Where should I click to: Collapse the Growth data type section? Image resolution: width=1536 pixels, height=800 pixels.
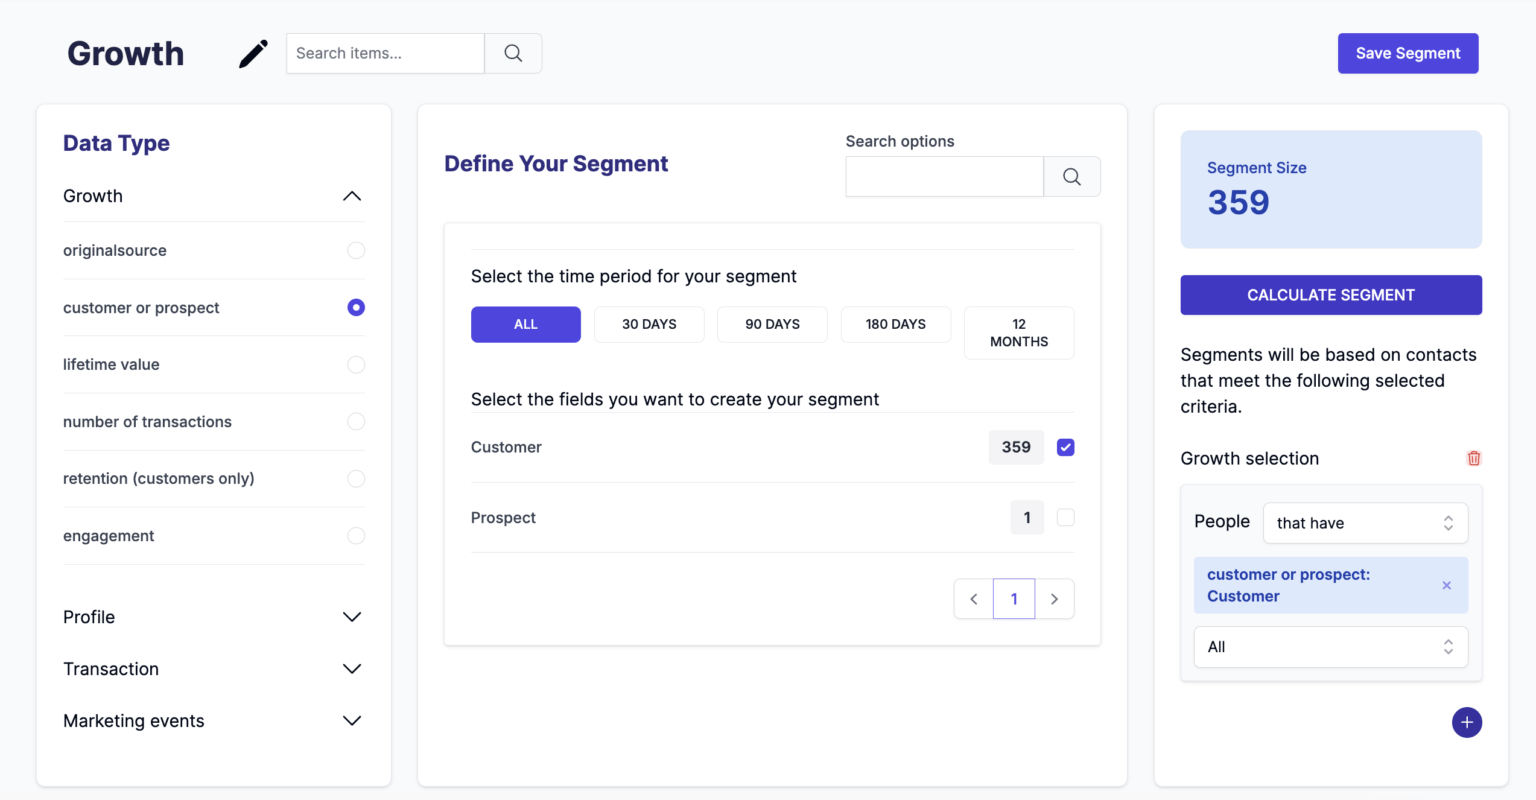352,196
